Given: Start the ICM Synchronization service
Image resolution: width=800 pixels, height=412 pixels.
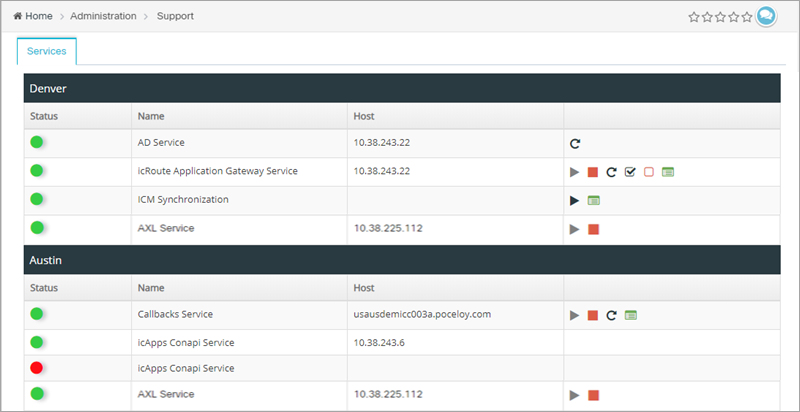Looking at the screenshot, I should pyautogui.click(x=575, y=201).
